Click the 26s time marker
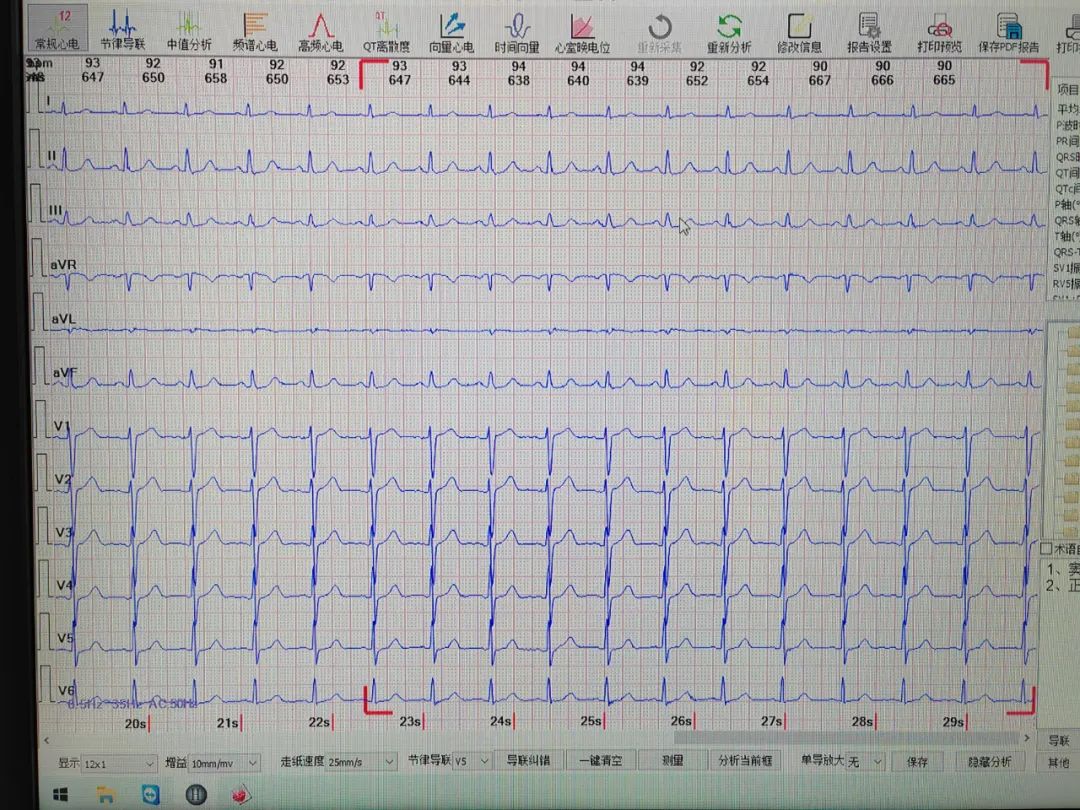Viewport: 1080px width, 810px height. coord(681,720)
